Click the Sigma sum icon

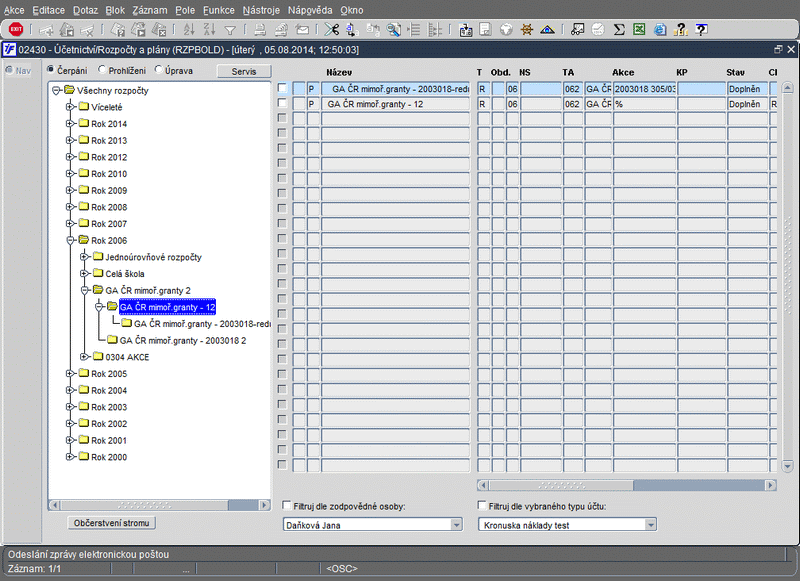click(x=619, y=30)
